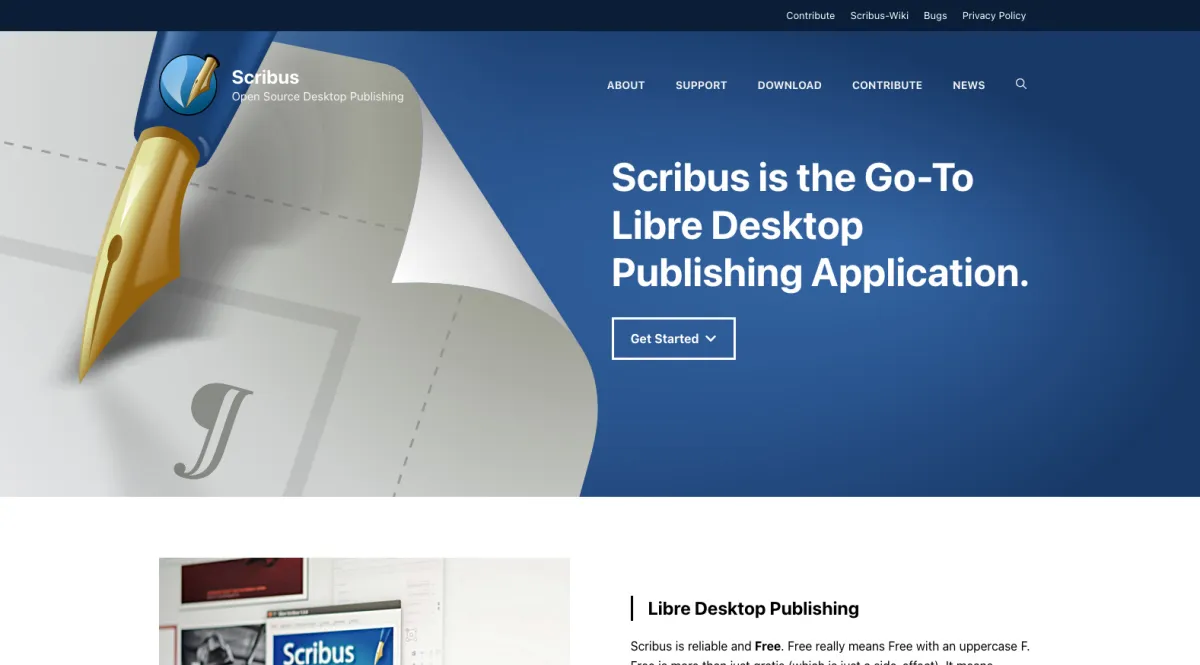
Task: View the Privacy Policy page
Action: pos(994,16)
